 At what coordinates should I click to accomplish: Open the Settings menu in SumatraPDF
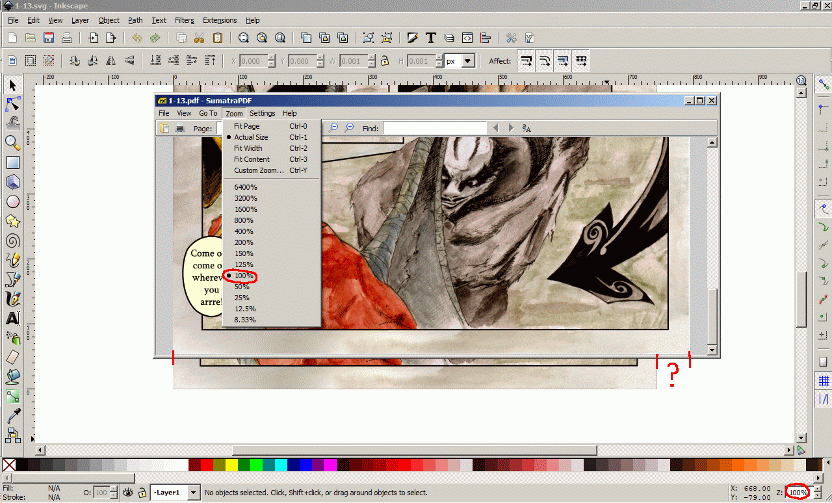click(262, 114)
